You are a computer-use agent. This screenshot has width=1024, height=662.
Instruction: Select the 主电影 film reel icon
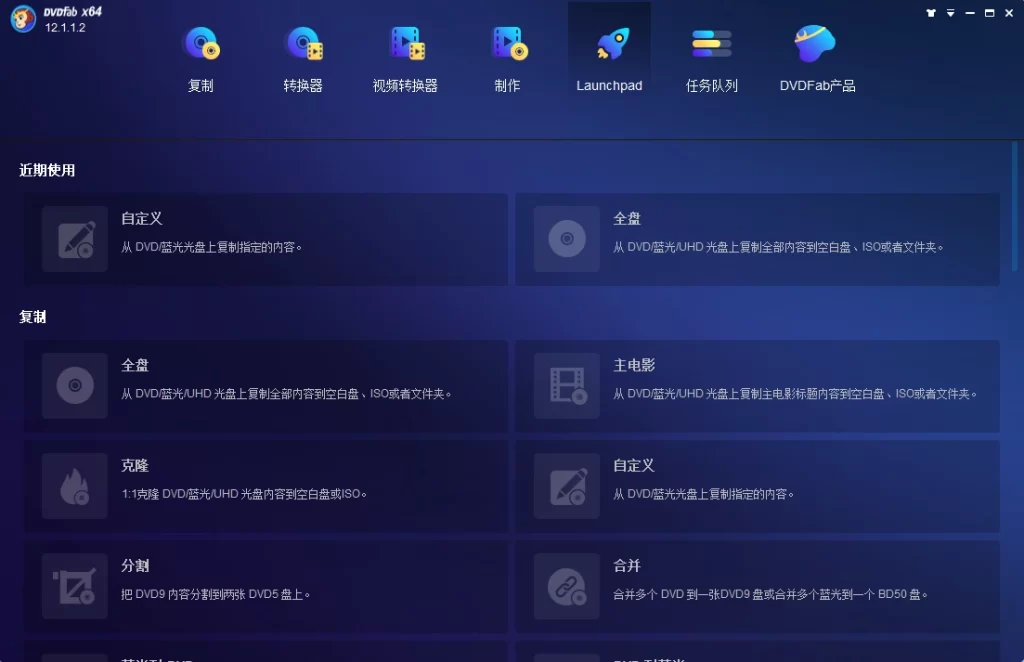567,386
